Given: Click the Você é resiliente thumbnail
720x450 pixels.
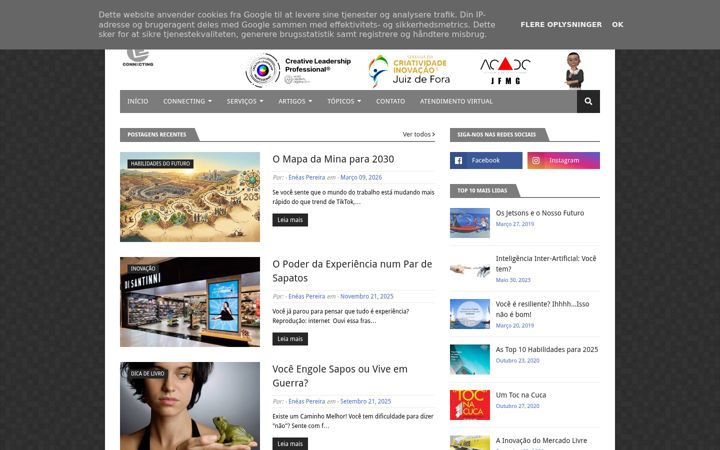Looking at the screenshot, I should pos(470,314).
